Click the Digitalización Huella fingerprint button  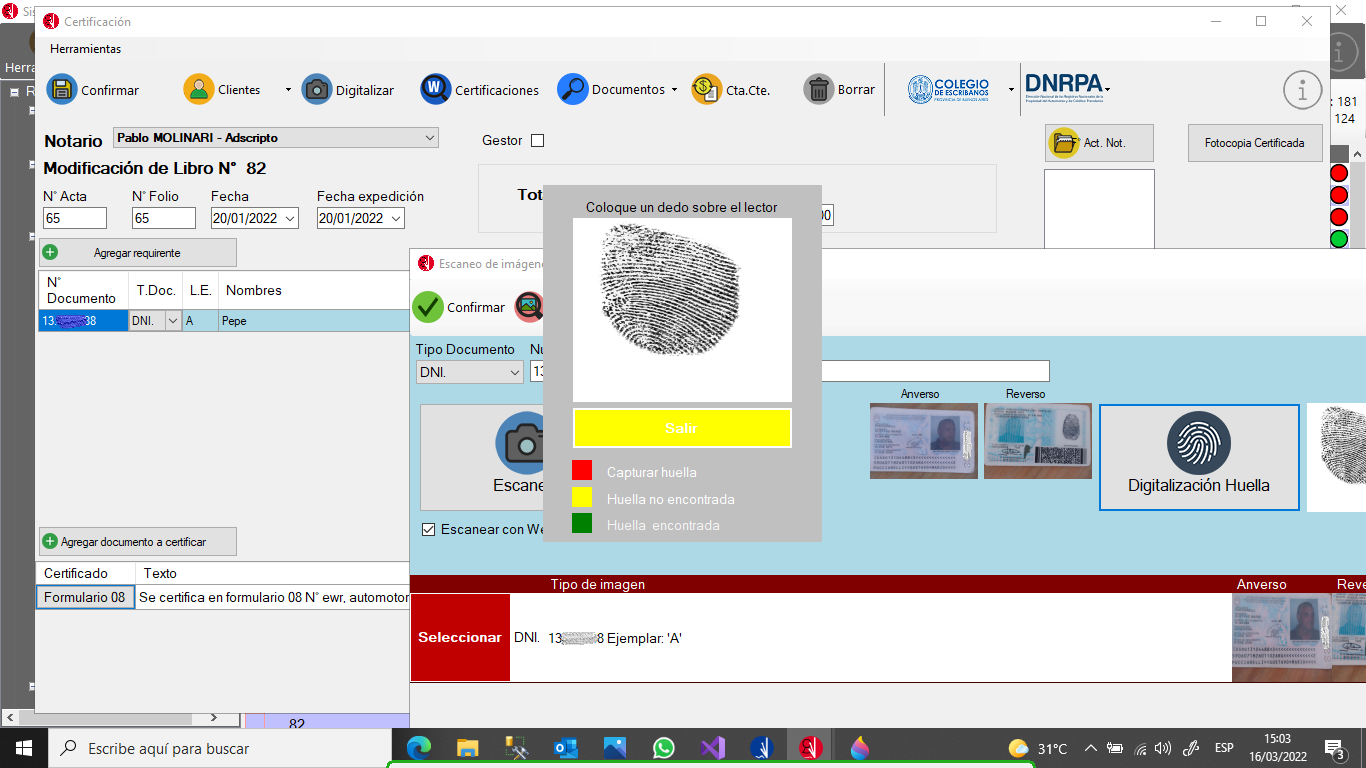coord(1198,457)
